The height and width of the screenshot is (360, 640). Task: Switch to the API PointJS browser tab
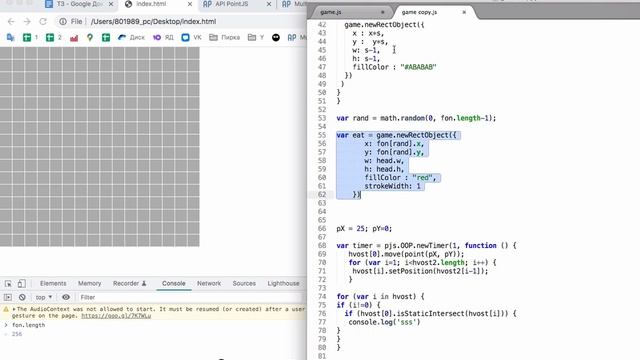237,4
